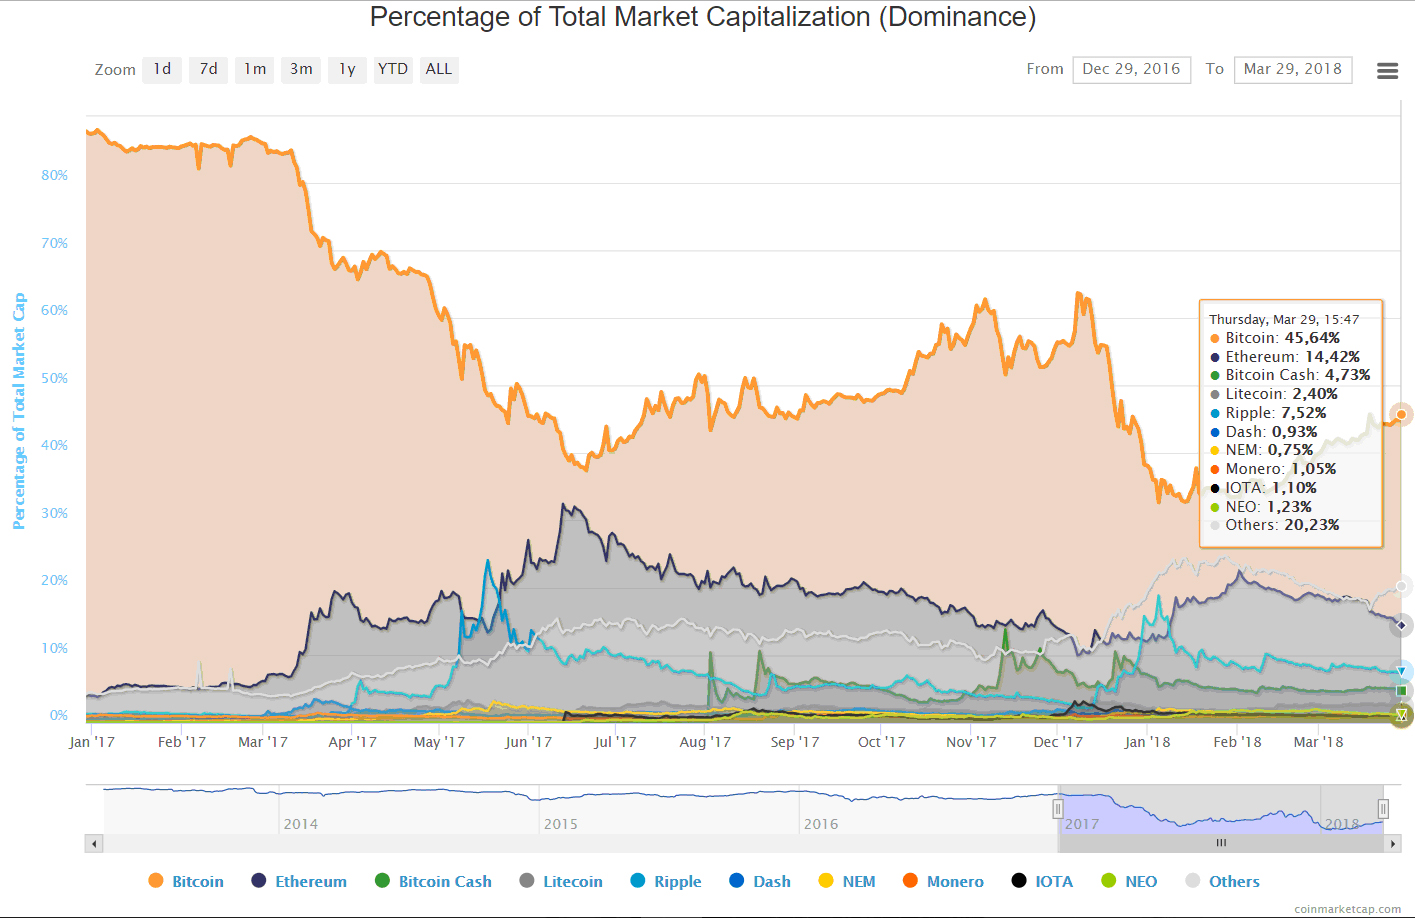Click the navigator scrollbar grip

tap(1221, 844)
